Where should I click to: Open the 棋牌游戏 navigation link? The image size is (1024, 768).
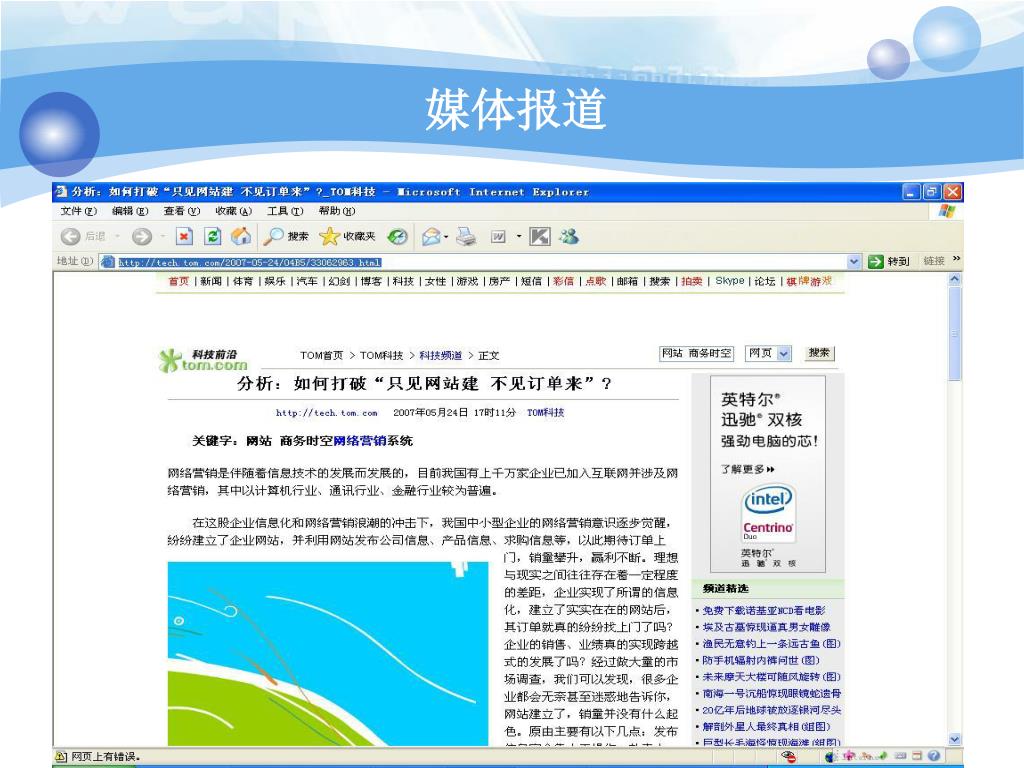[809, 281]
